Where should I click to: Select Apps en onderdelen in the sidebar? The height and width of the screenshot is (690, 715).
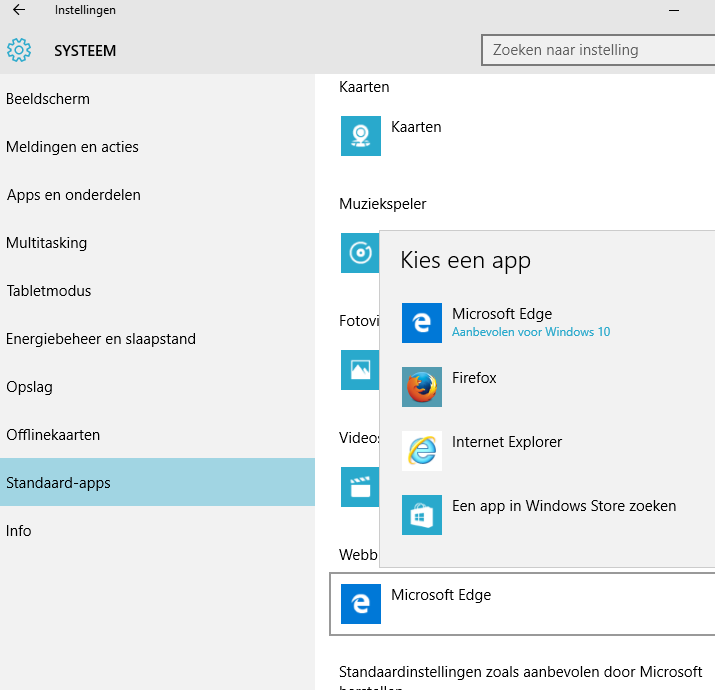click(x=73, y=195)
